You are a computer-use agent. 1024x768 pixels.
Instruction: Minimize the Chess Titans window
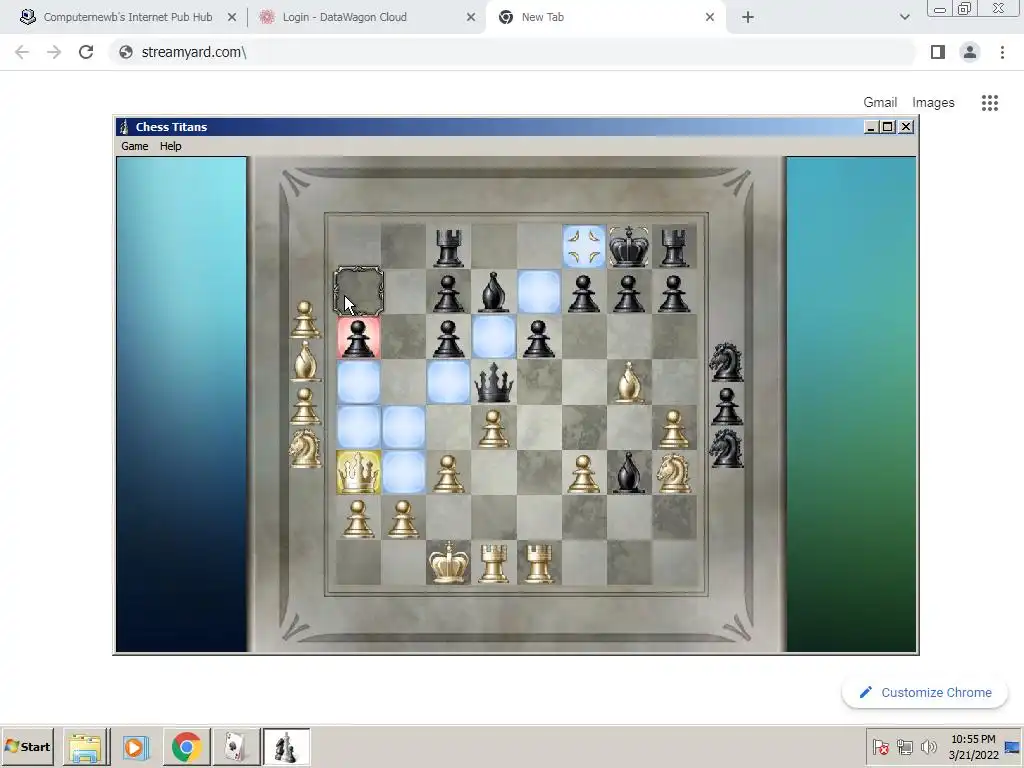click(x=871, y=127)
